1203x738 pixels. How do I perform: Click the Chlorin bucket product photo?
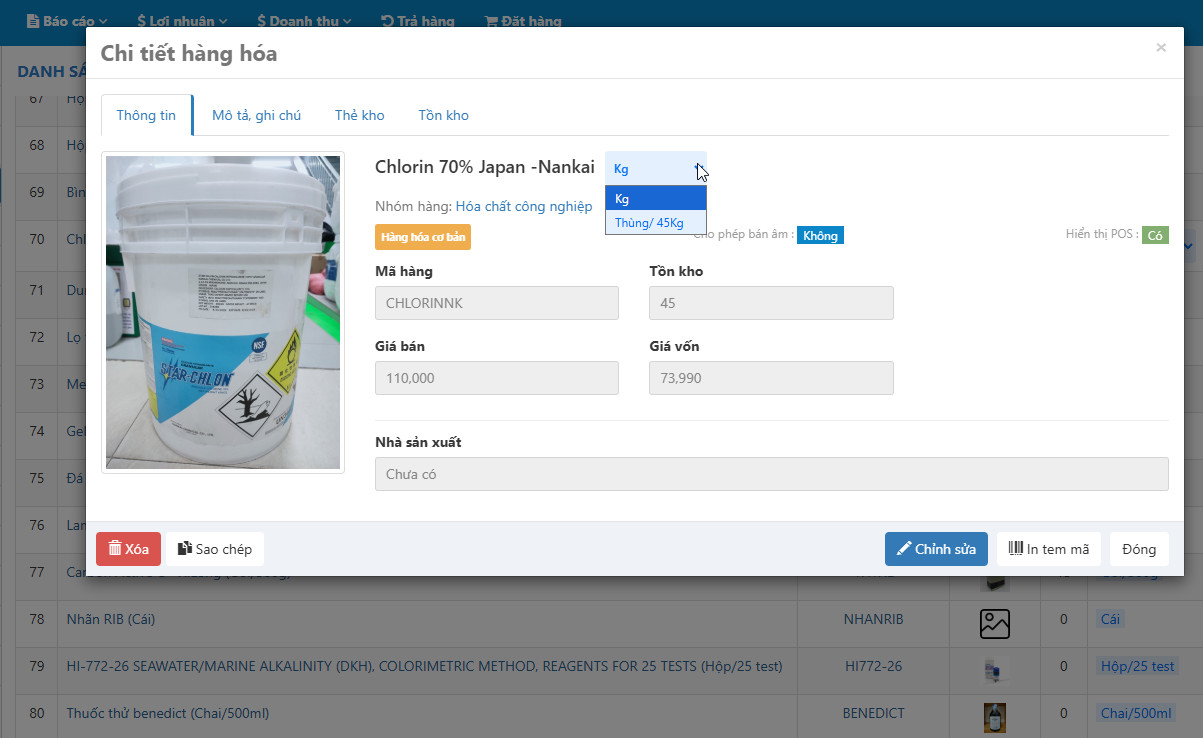tap(223, 312)
